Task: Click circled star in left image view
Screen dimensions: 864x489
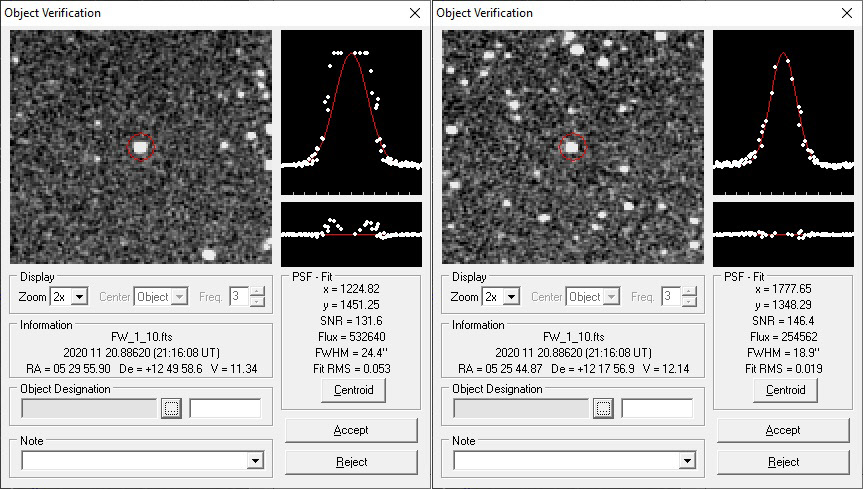Action: 141,147
